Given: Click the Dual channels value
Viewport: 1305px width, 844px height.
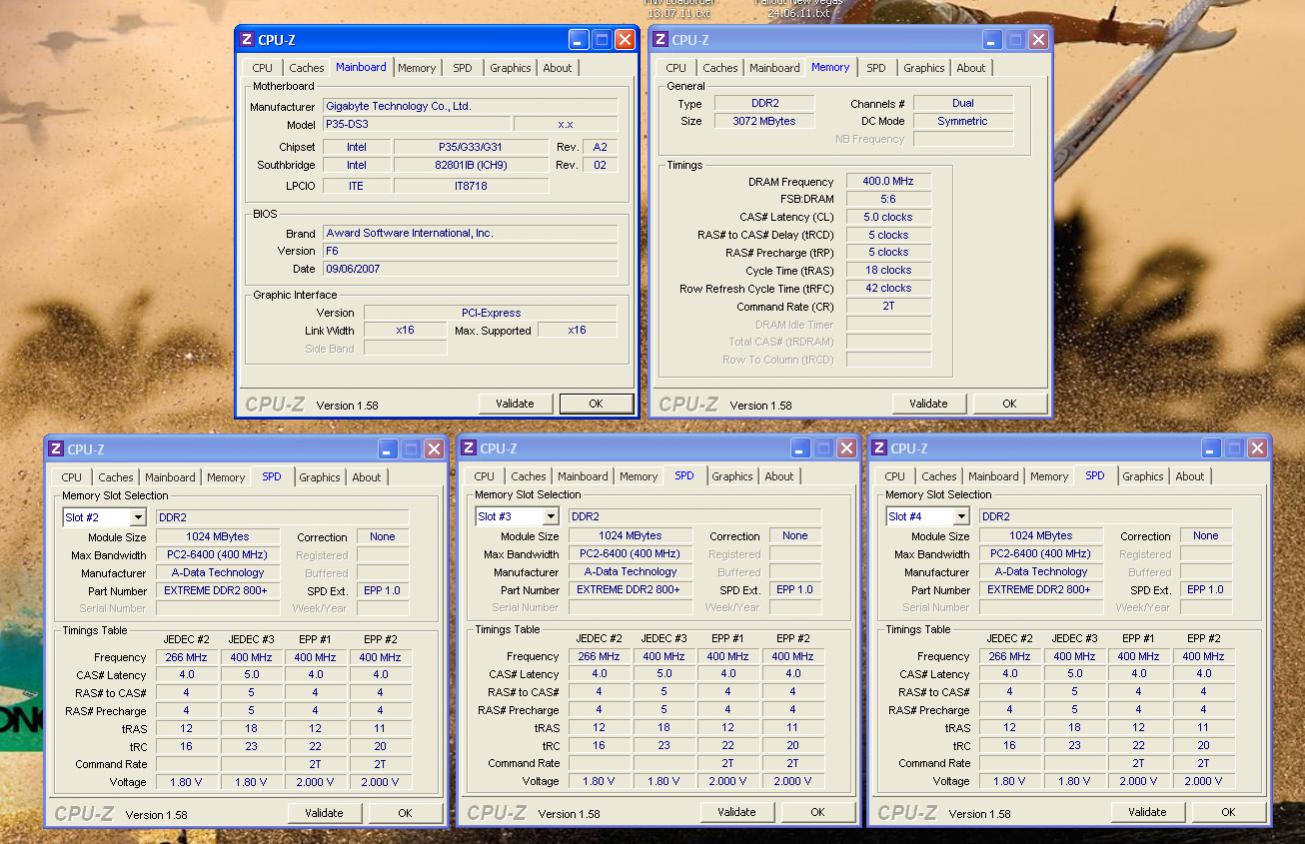Looking at the screenshot, I should (x=963, y=103).
